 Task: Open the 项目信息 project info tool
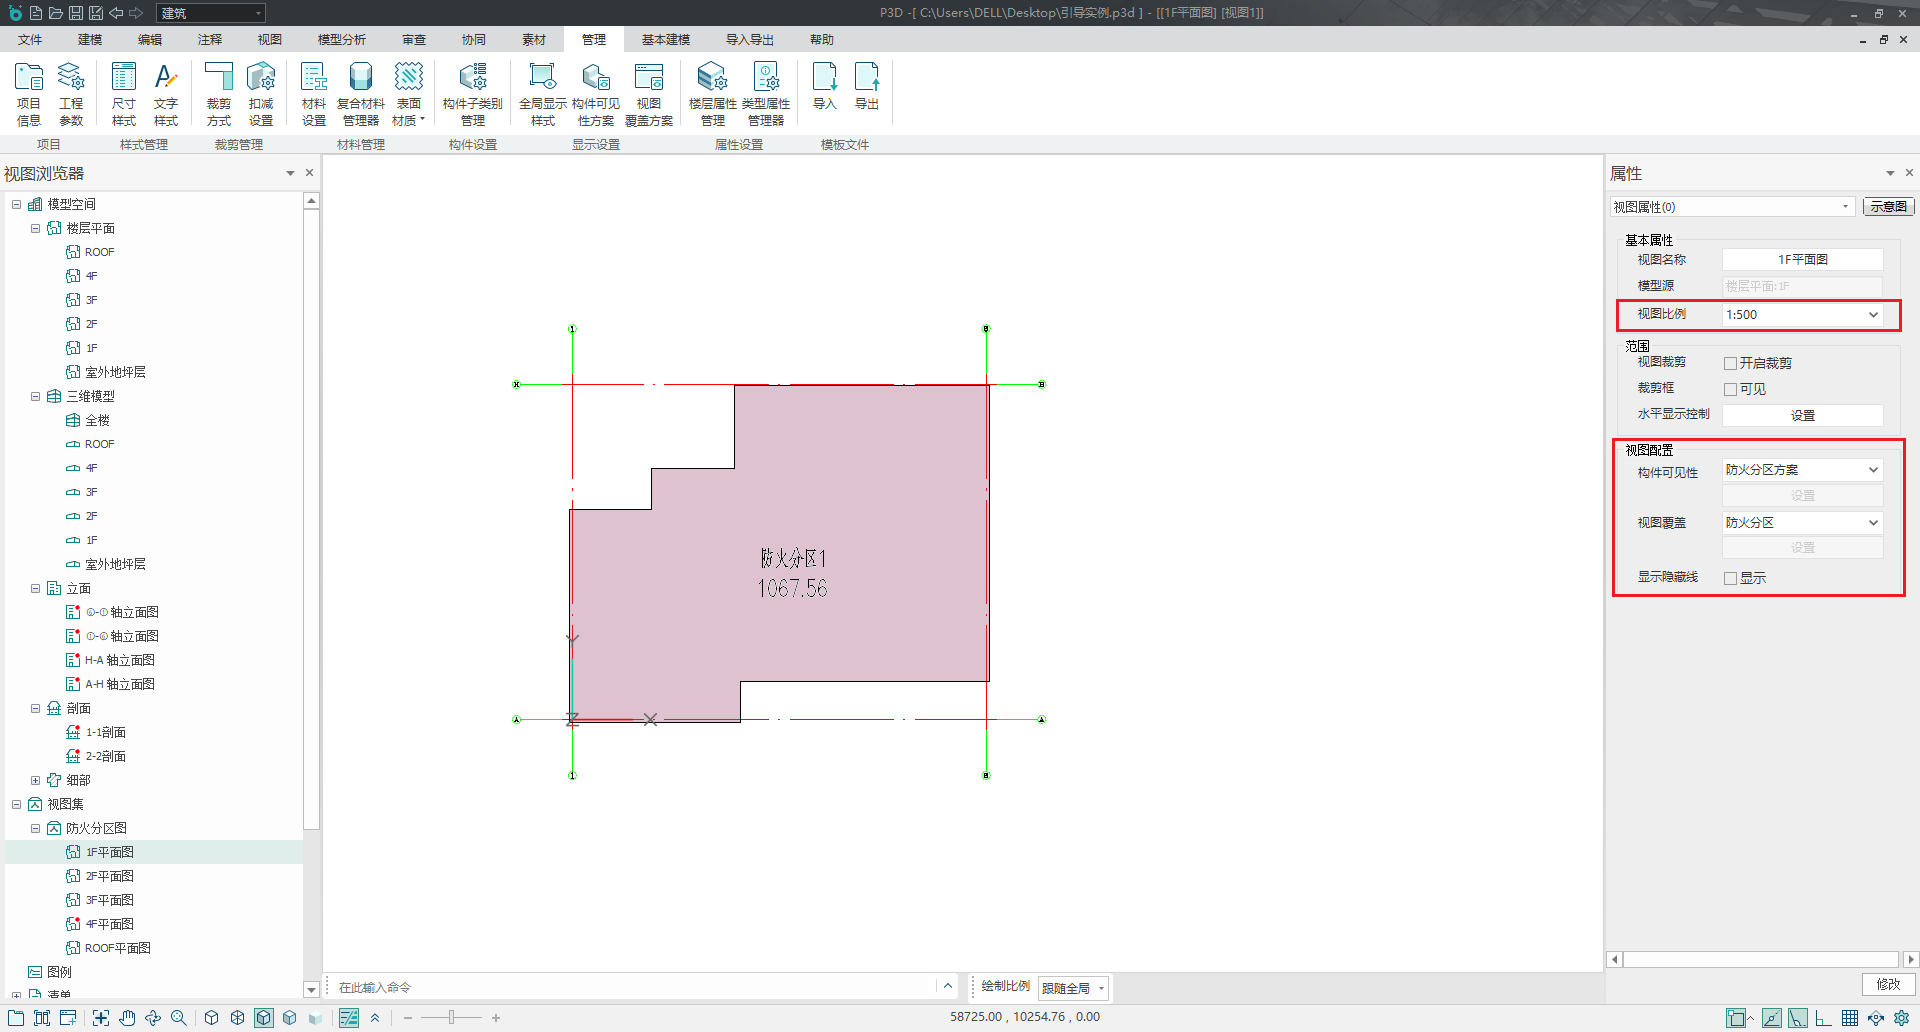tap(29, 94)
